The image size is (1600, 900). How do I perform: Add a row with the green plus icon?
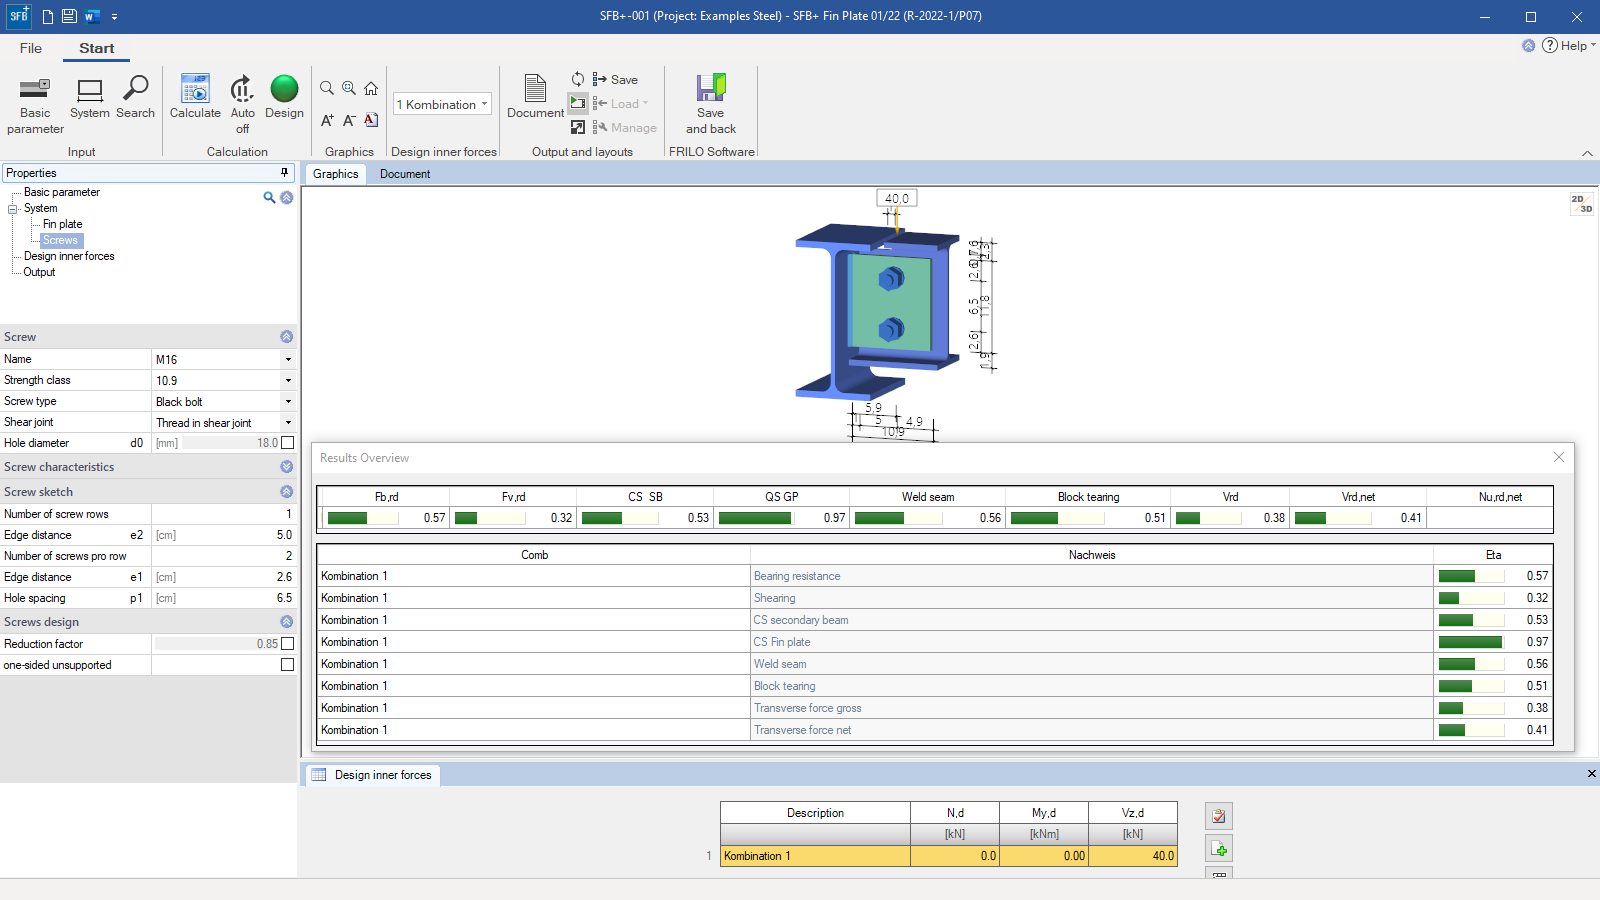1219,849
